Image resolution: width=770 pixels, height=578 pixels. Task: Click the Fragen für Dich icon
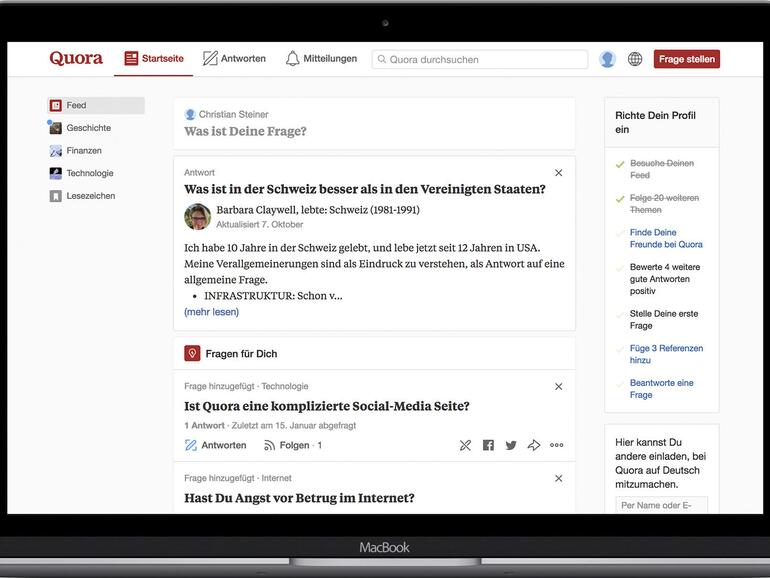pyautogui.click(x=192, y=353)
